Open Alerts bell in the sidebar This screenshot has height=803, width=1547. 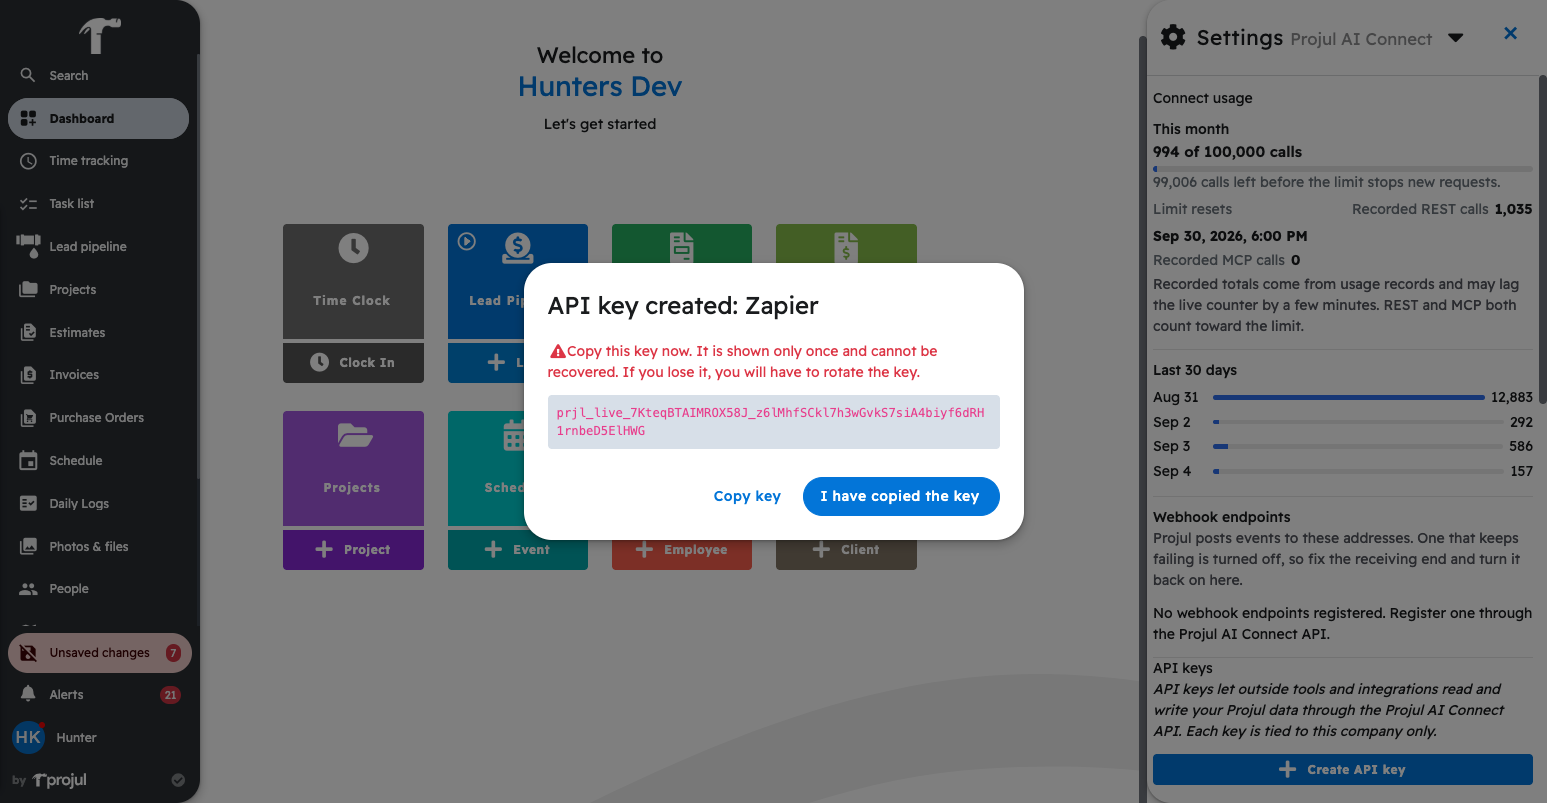tap(98, 695)
